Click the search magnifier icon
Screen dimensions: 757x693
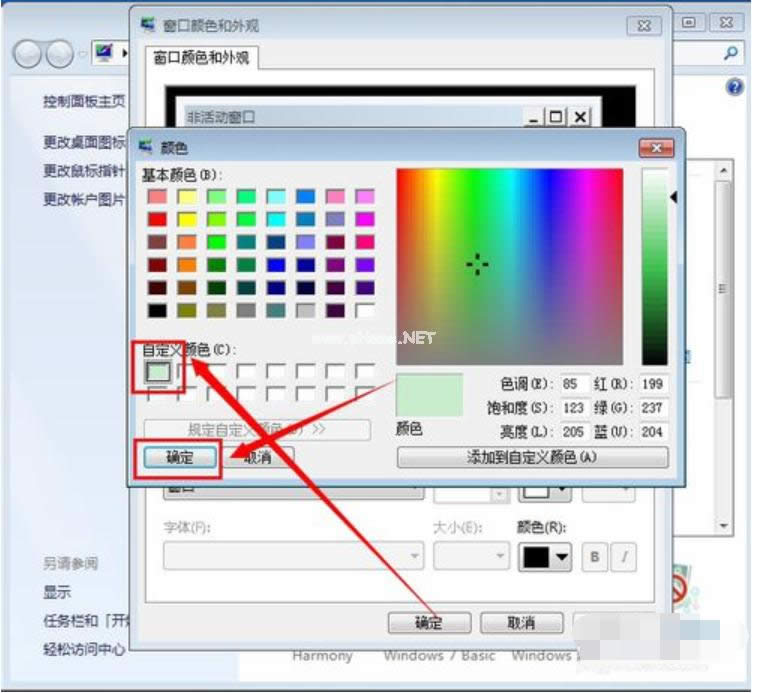(x=732, y=53)
